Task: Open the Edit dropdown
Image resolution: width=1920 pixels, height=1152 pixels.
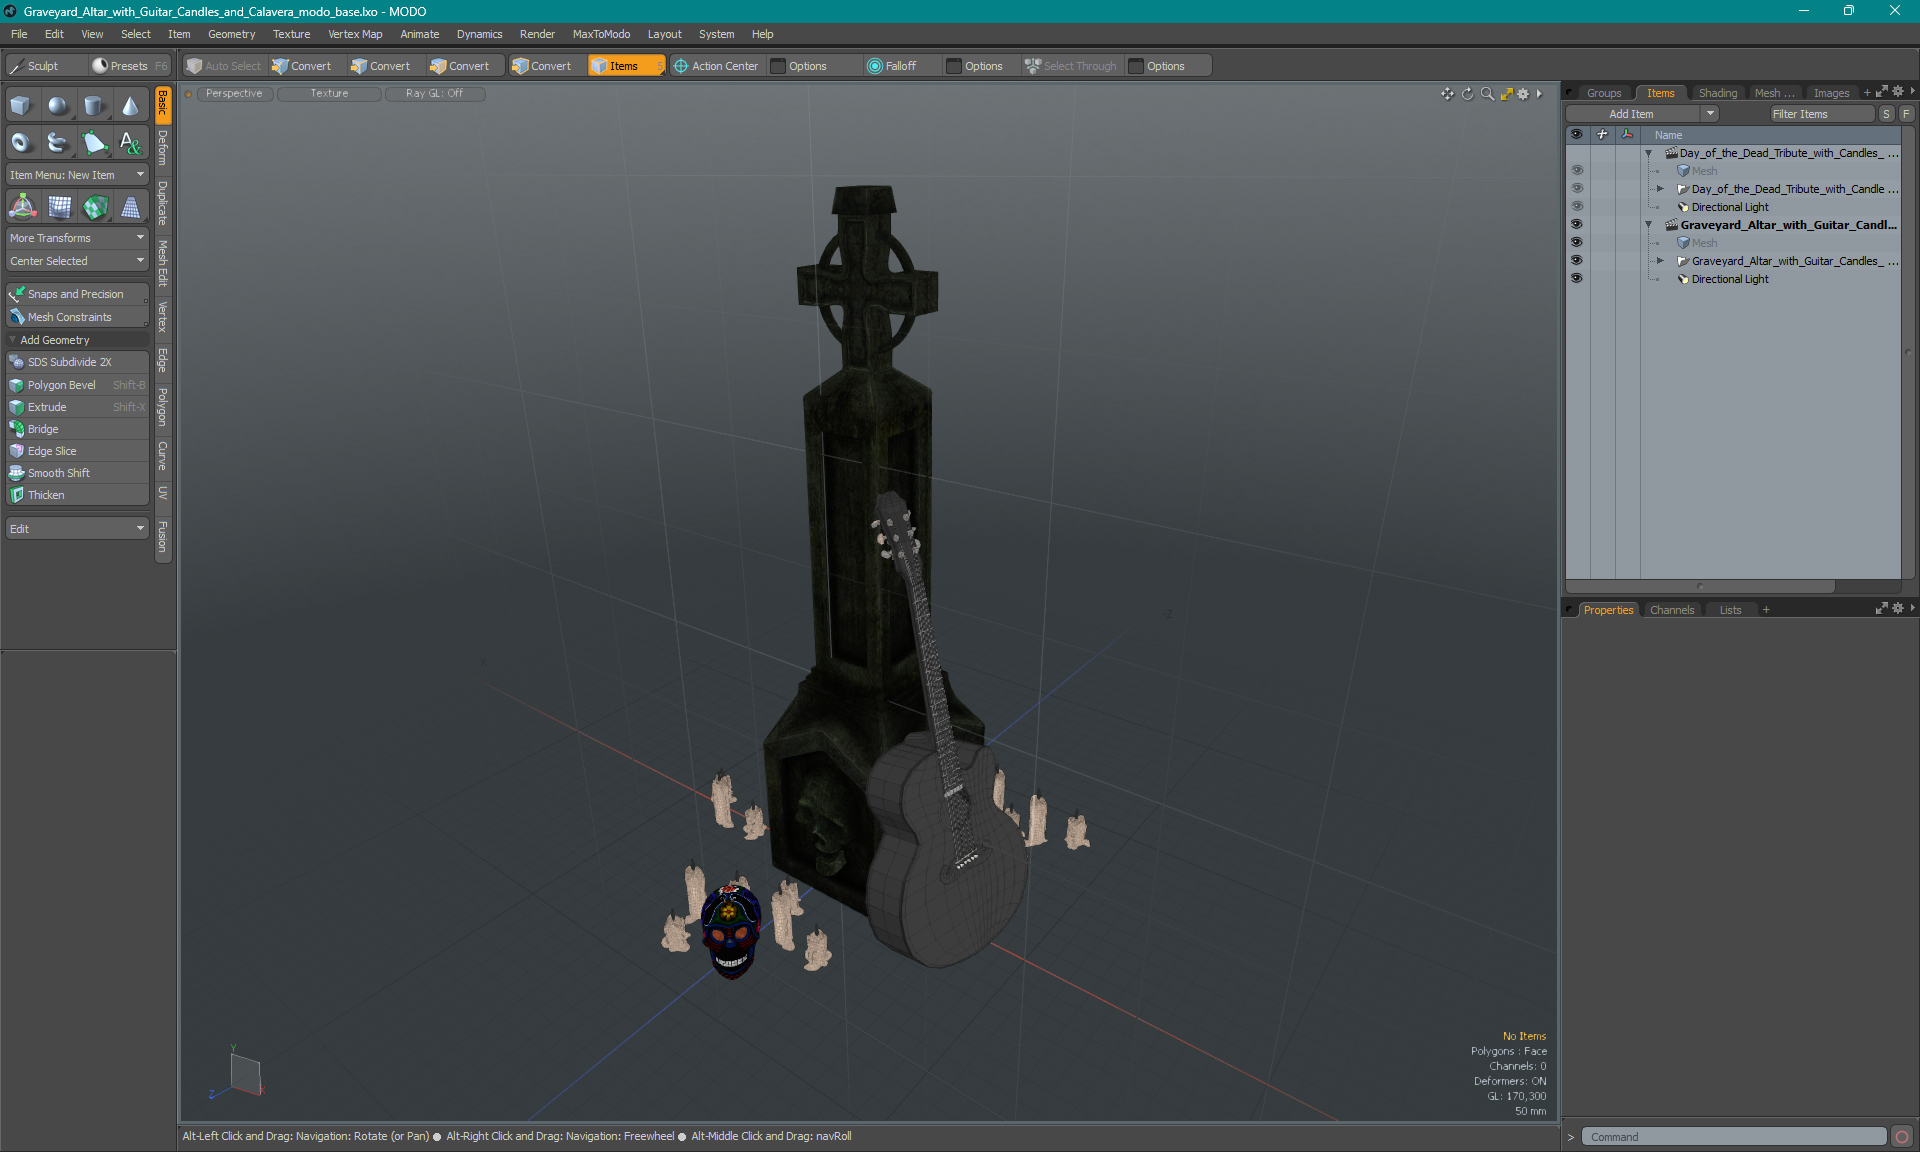Action: (77, 529)
